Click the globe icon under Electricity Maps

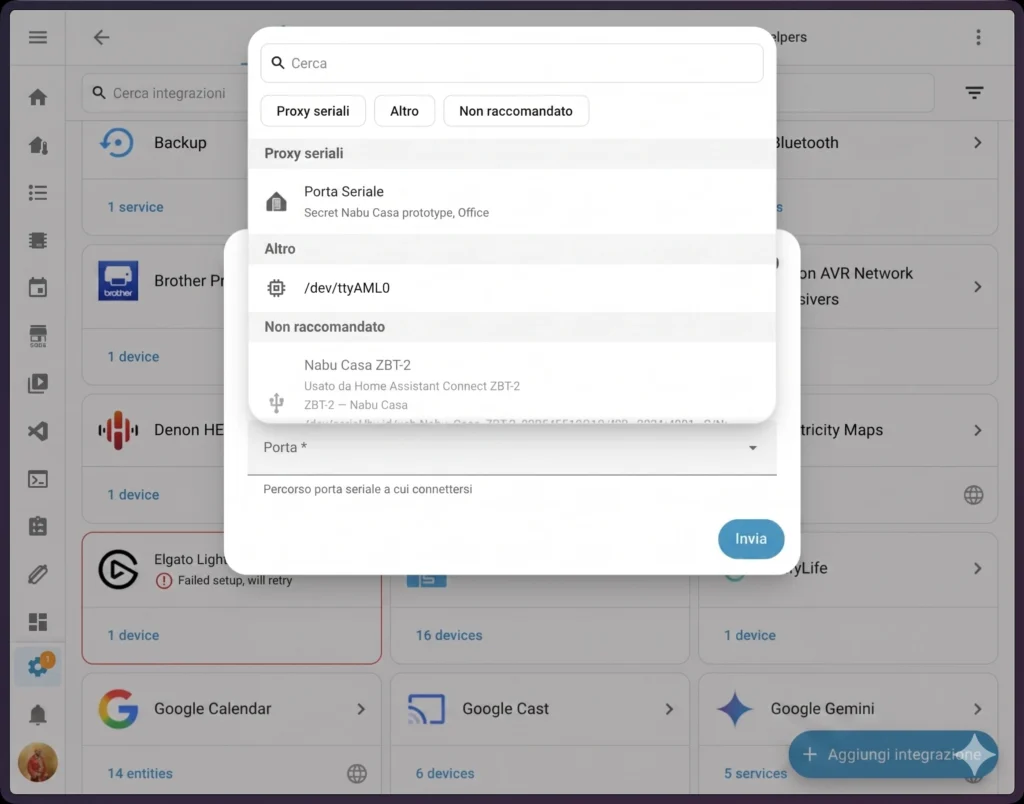pos(973,495)
